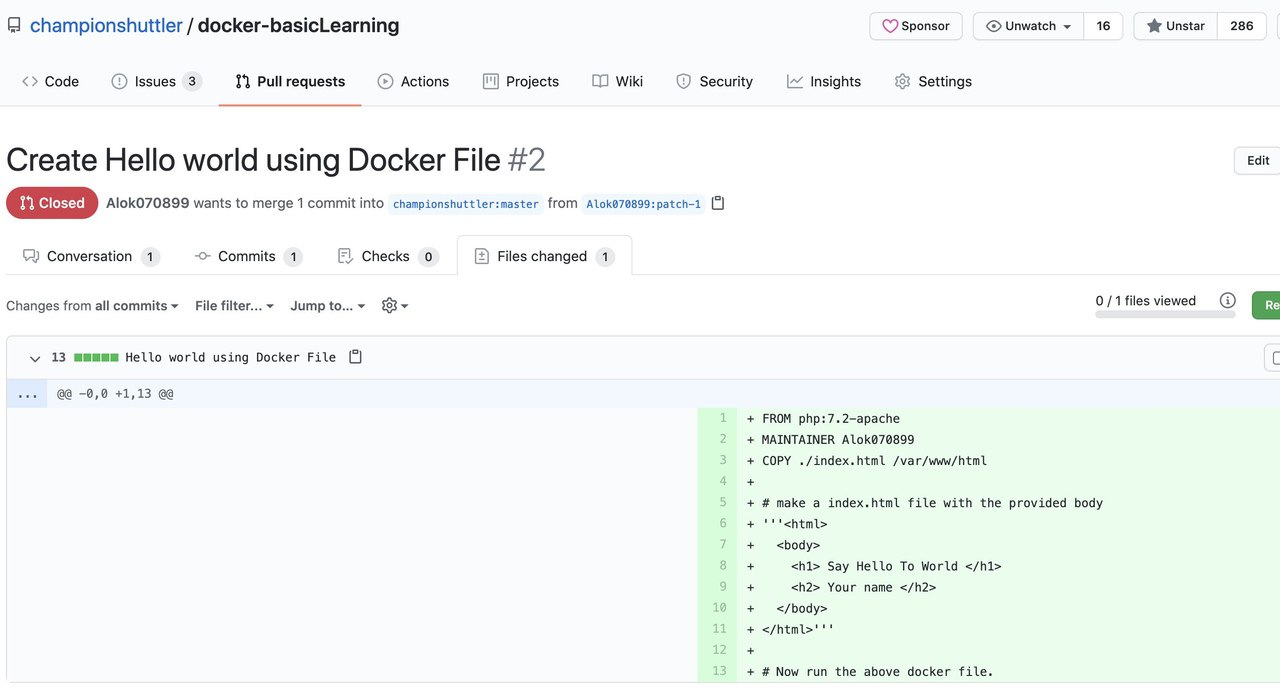The height and width of the screenshot is (695, 1280).
Task: Open Alok070899:patch-1 head branch link
Action: click(643, 204)
